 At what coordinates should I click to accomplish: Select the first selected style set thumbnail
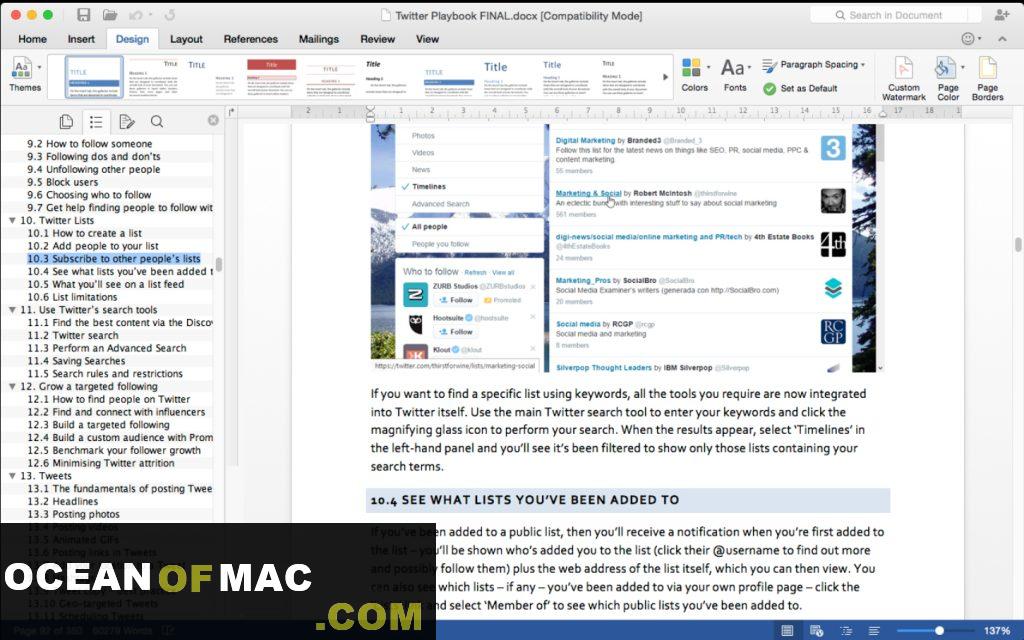click(x=94, y=77)
